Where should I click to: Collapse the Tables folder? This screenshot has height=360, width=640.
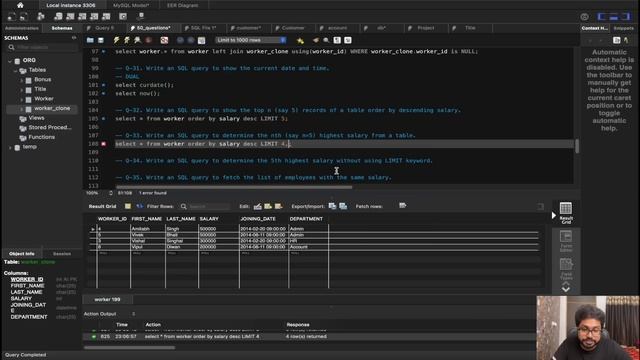coord(16,70)
